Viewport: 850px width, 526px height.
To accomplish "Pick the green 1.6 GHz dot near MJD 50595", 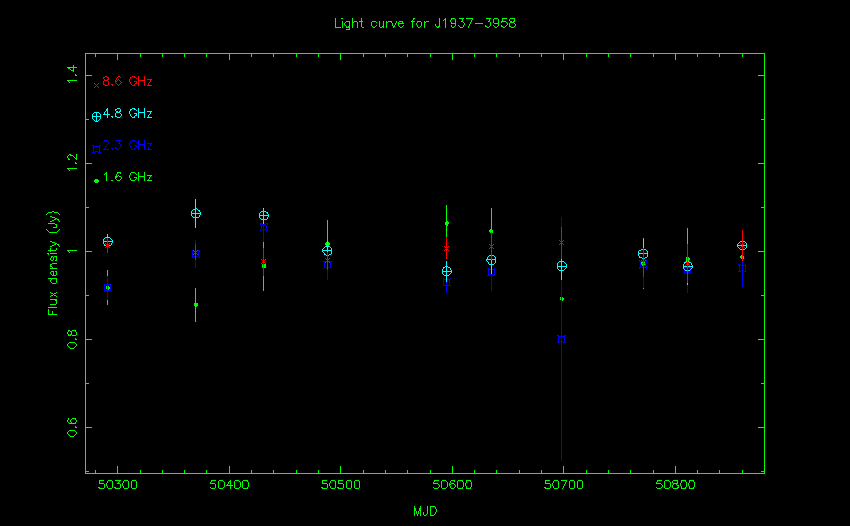I will (447, 223).
